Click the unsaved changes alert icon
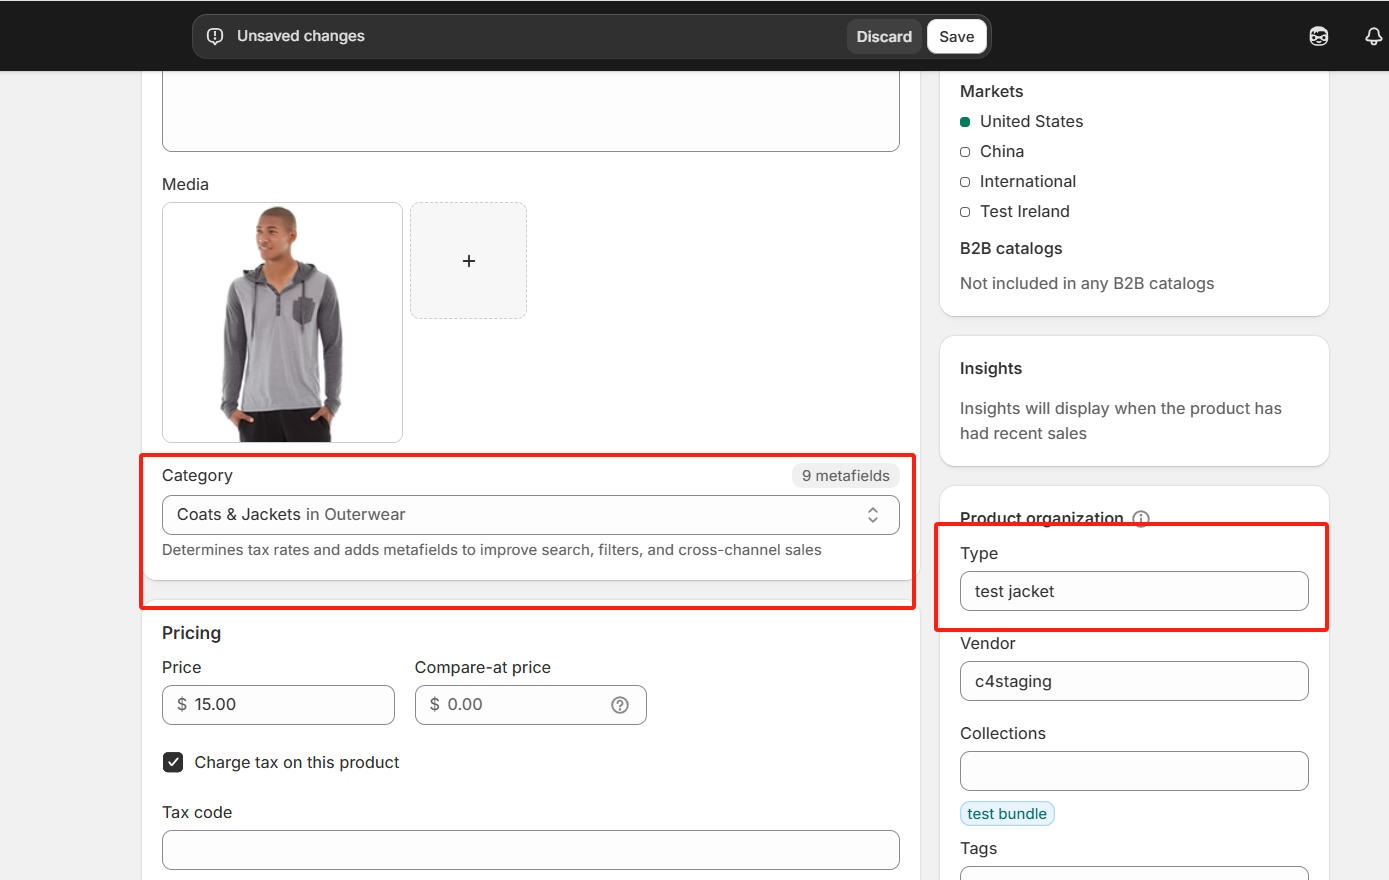 tap(215, 36)
